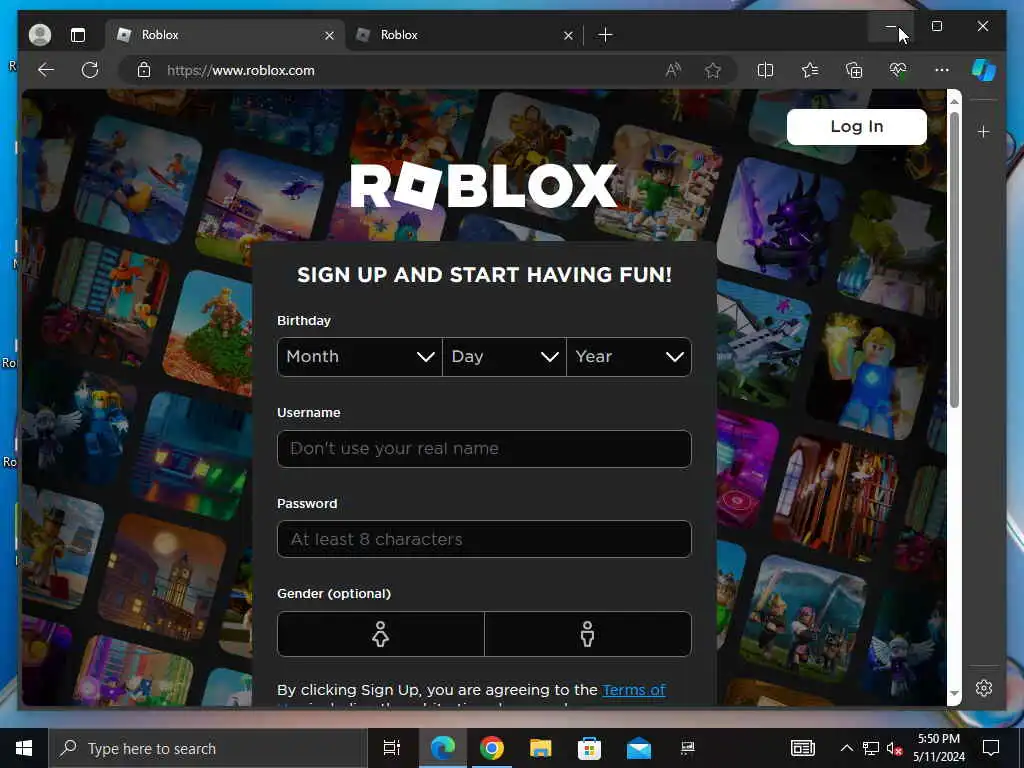Image resolution: width=1024 pixels, height=768 pixels.
Task: Open the muted volume tray icon
Action: click(895, 748)
